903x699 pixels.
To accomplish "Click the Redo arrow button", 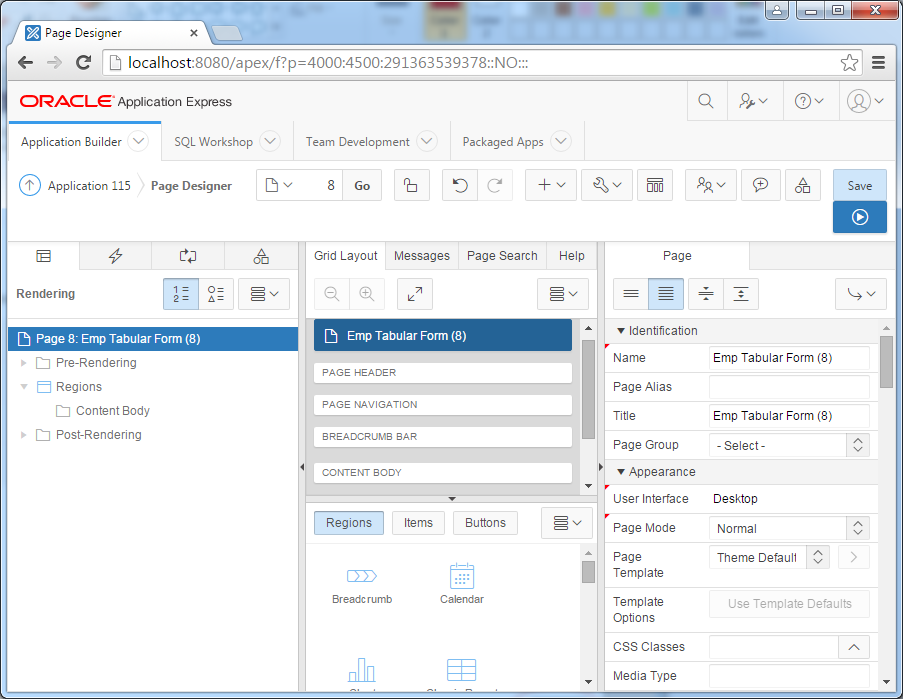I will [495, 185].
